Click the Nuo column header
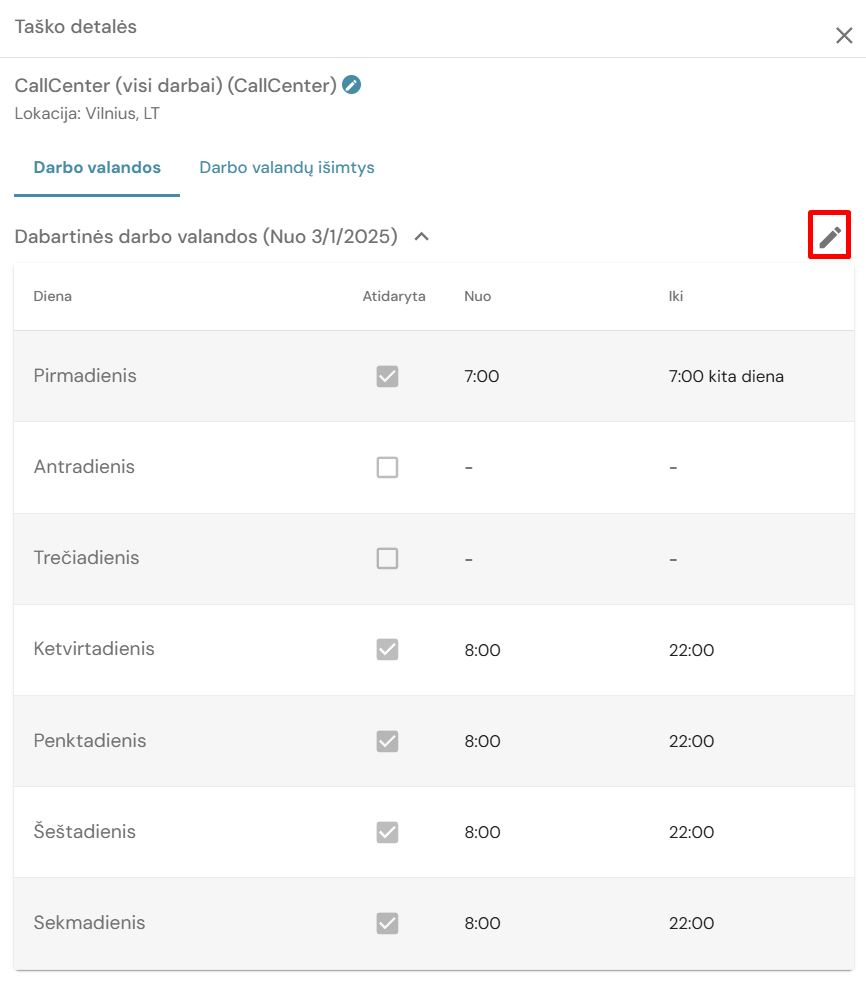 coord(477,296)
